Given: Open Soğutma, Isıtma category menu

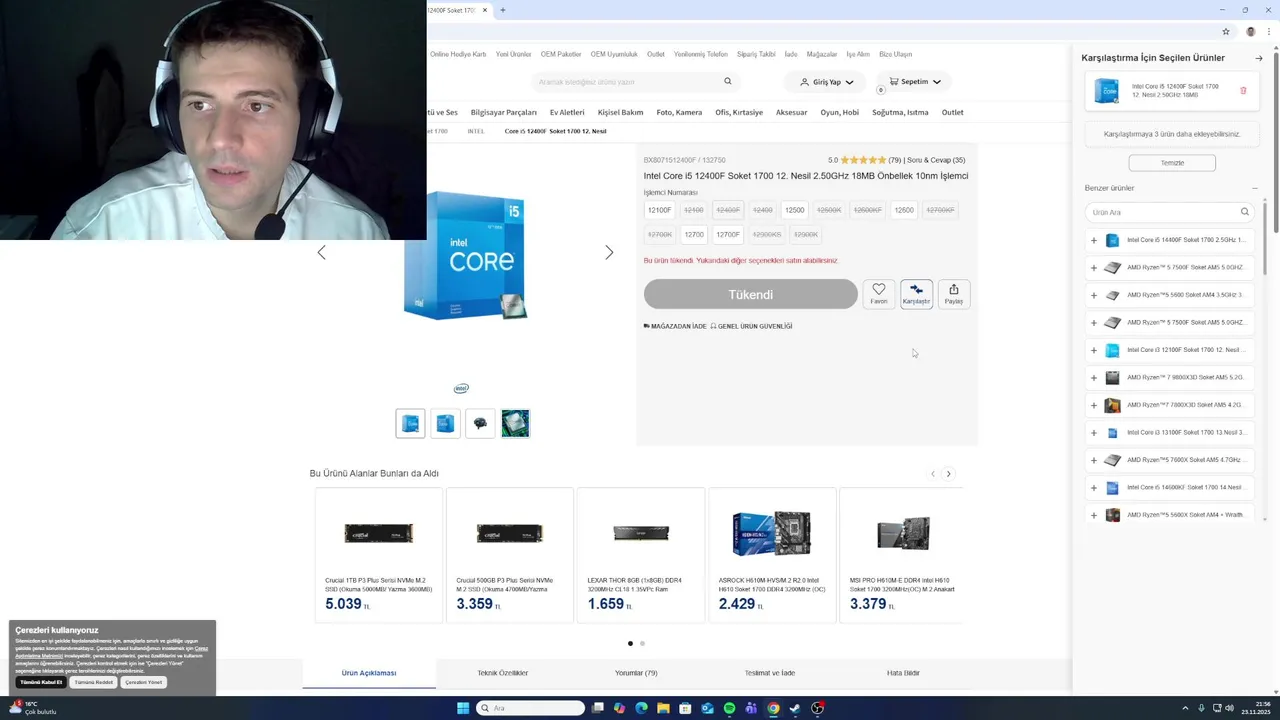Looking at the screenshot, I should [900, 112].
